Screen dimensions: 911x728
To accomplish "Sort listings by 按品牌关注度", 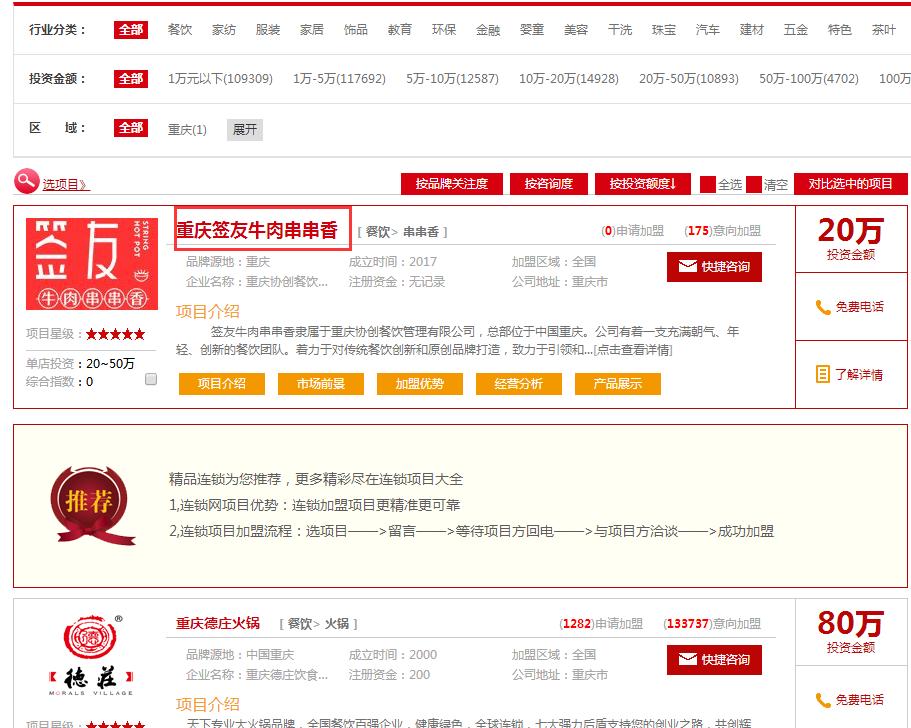I will coord(452,183).
